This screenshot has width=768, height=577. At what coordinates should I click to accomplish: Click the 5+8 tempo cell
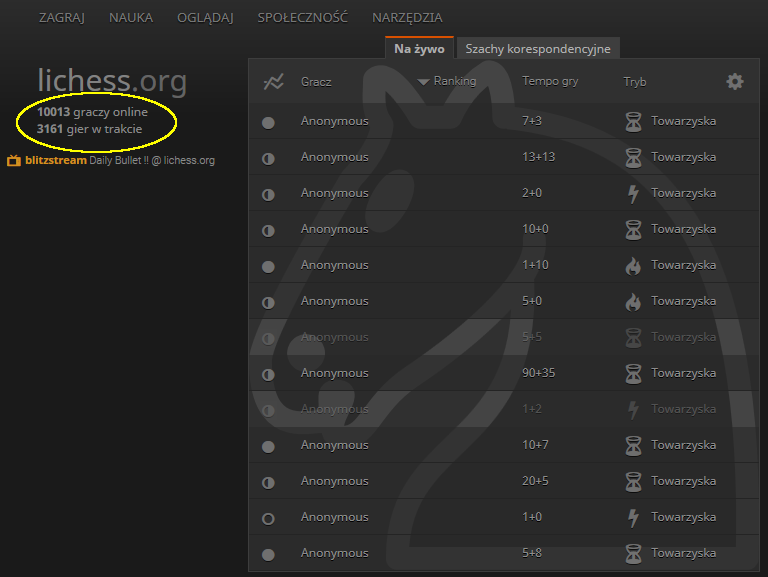[x=532, y=553]
